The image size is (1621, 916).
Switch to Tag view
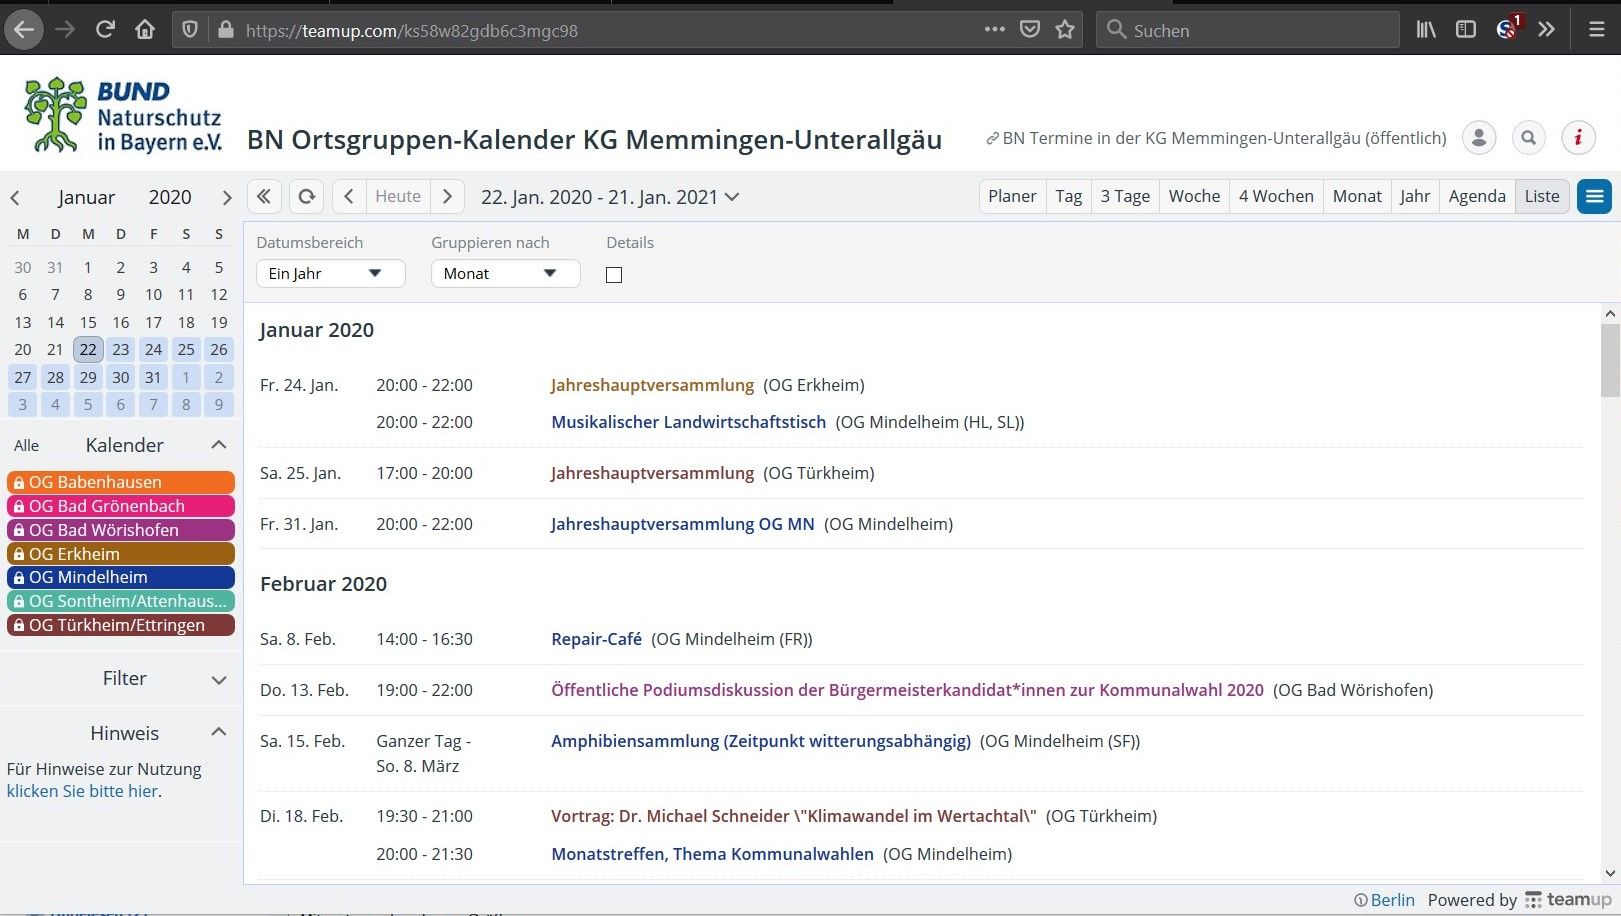[1069, 197]
